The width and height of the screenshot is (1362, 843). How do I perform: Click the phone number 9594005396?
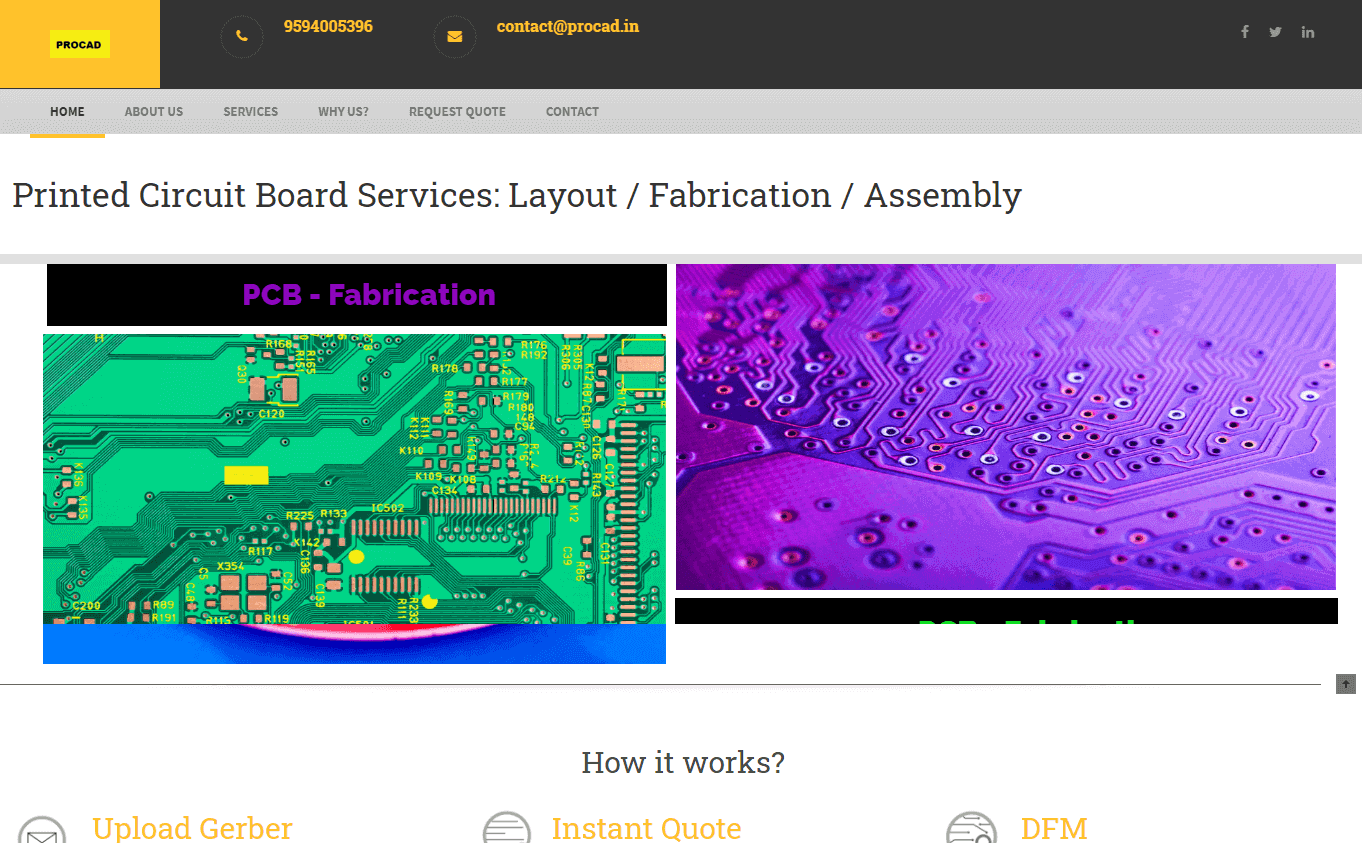pos(328,27)
